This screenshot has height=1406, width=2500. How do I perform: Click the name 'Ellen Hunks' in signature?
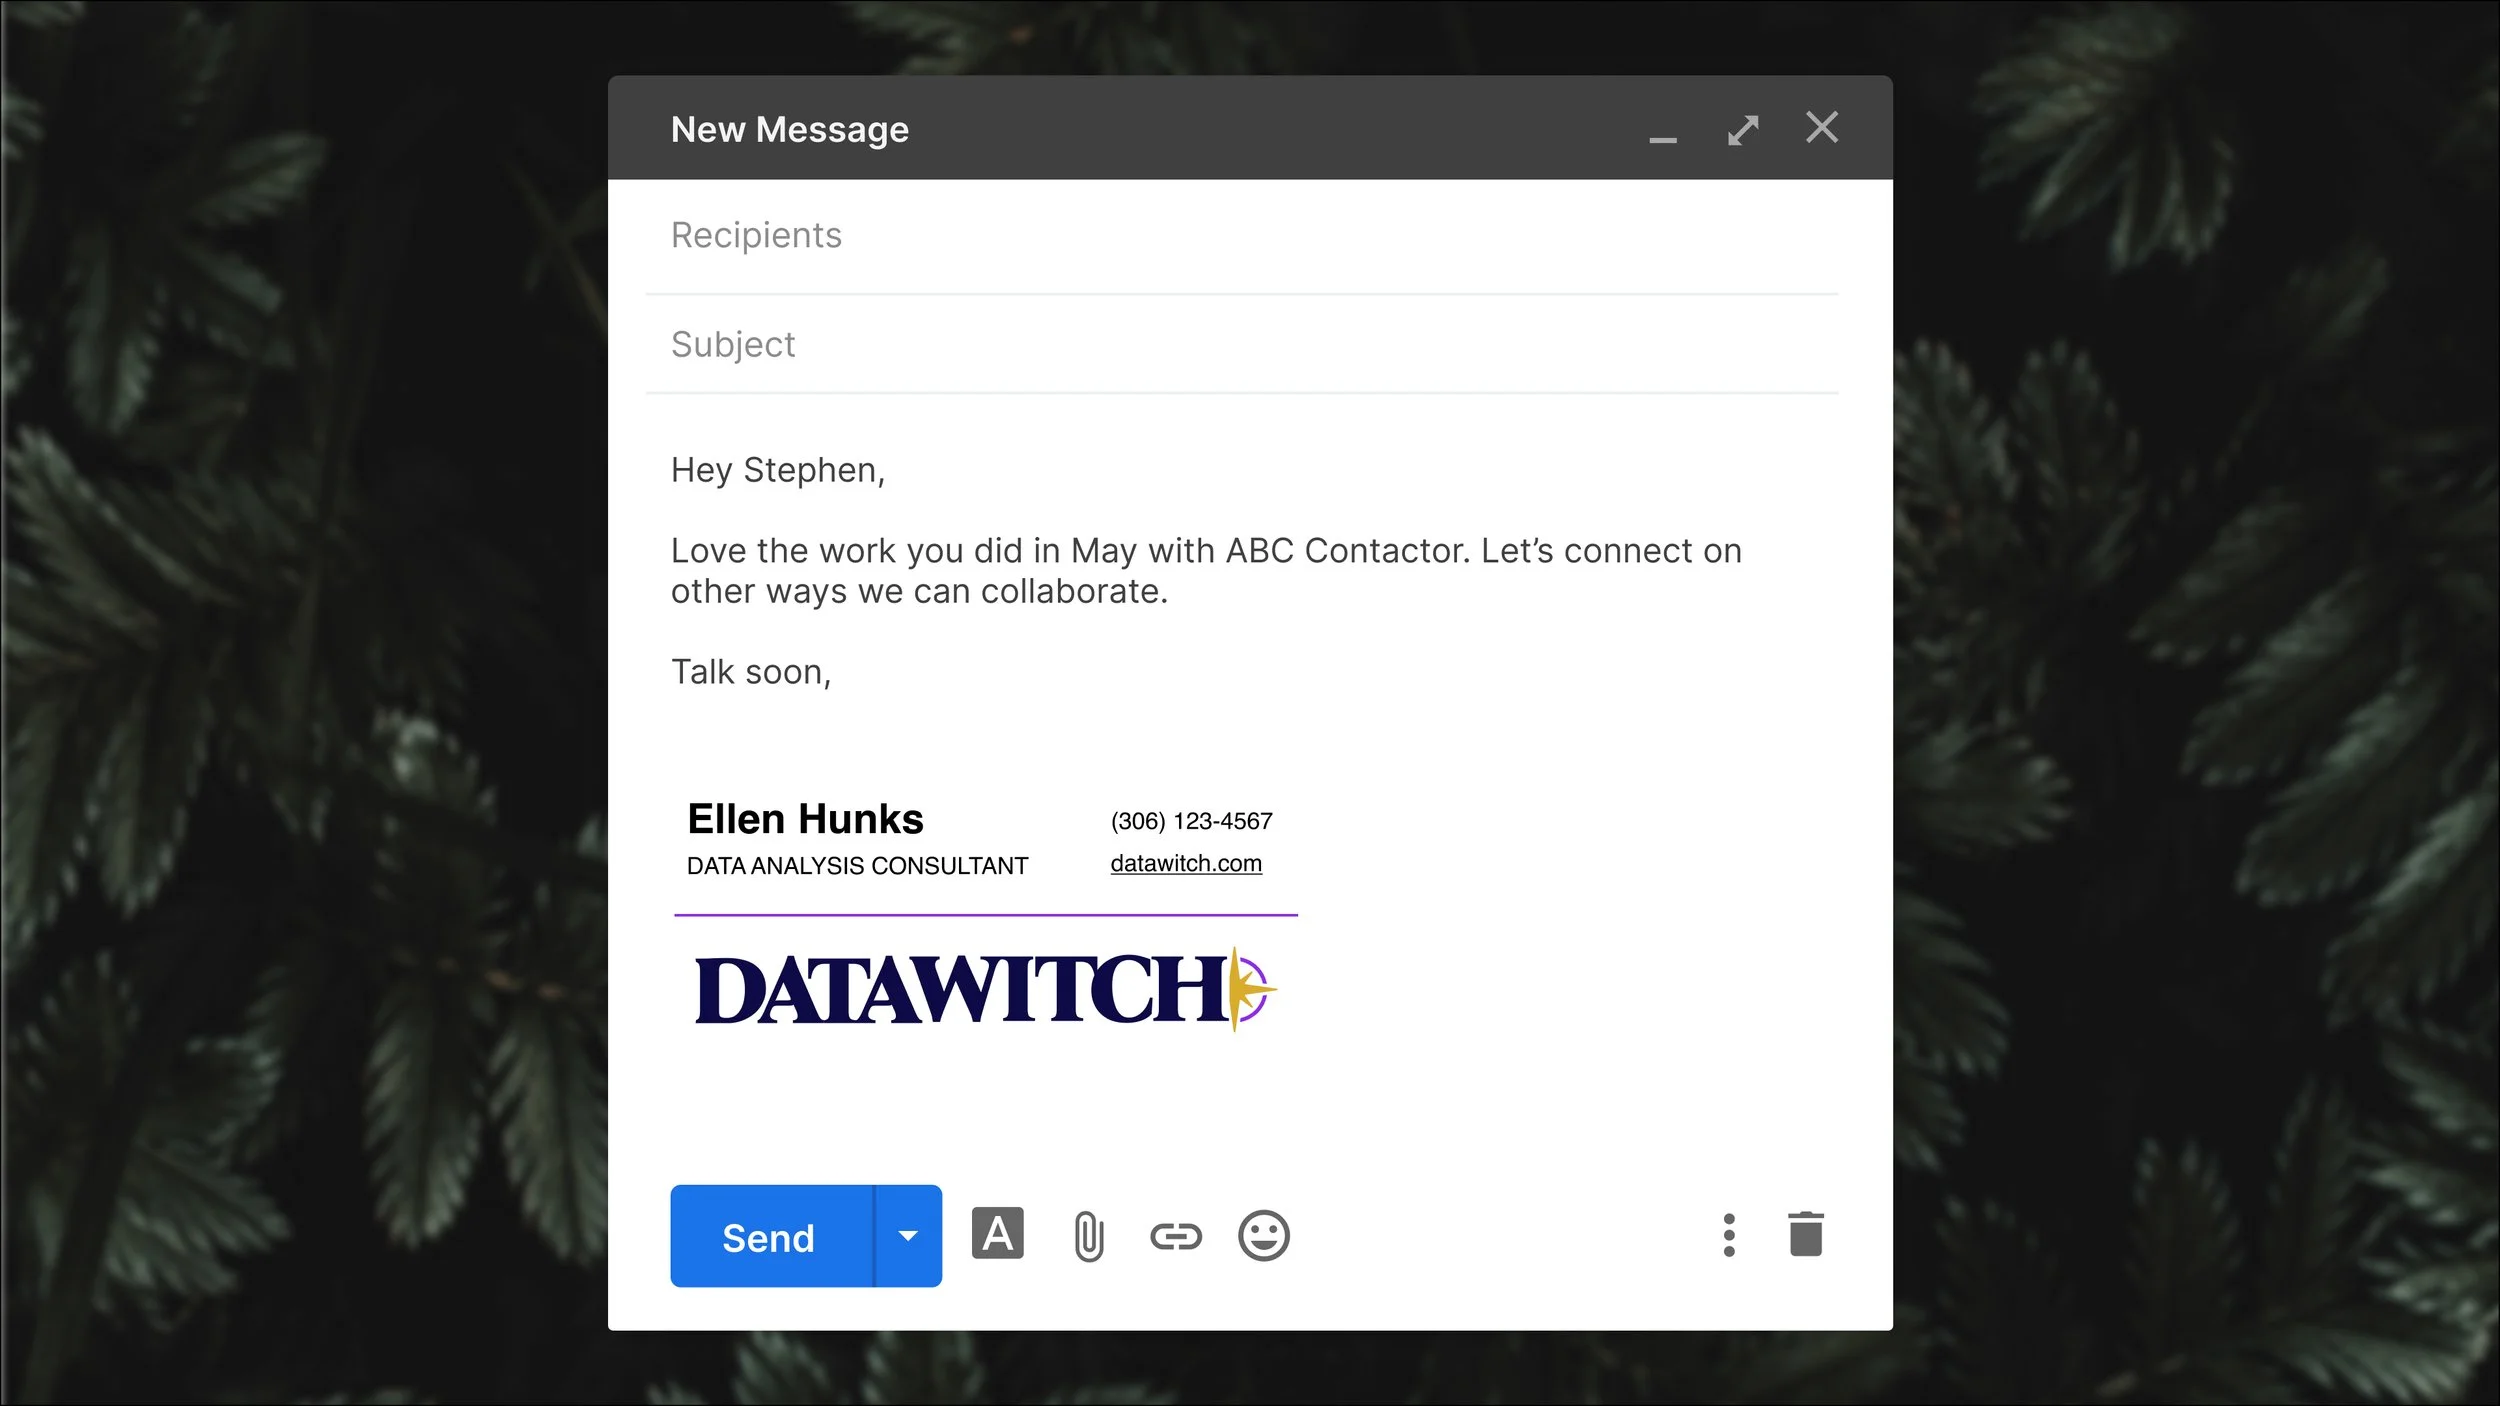point(805,819)
